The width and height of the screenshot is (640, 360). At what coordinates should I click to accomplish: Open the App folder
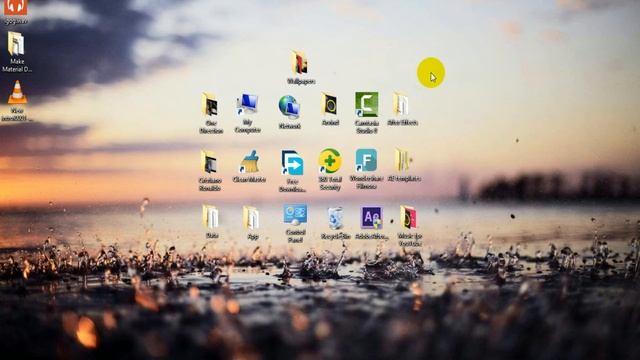coord(251,218)
